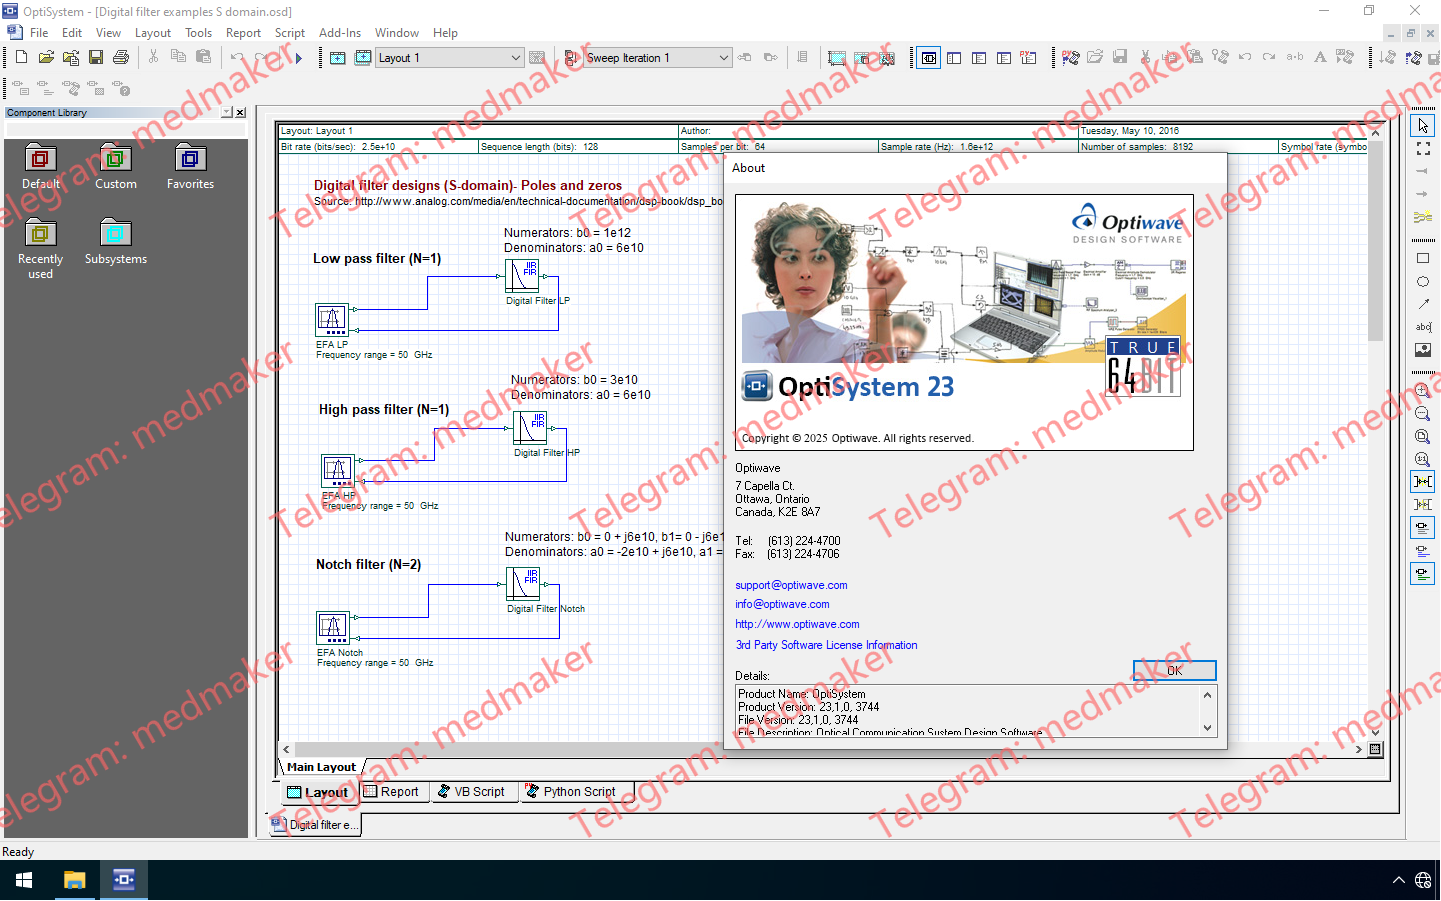The image size is (1441, 901).
Task: Select the arrow line drawing tool
Action: click(x=1423, y=304)
